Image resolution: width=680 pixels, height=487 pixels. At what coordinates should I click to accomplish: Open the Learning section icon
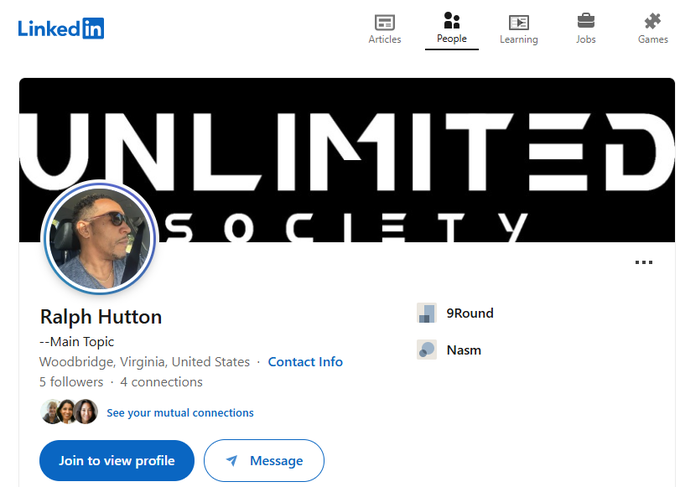(x=518, y=22)
